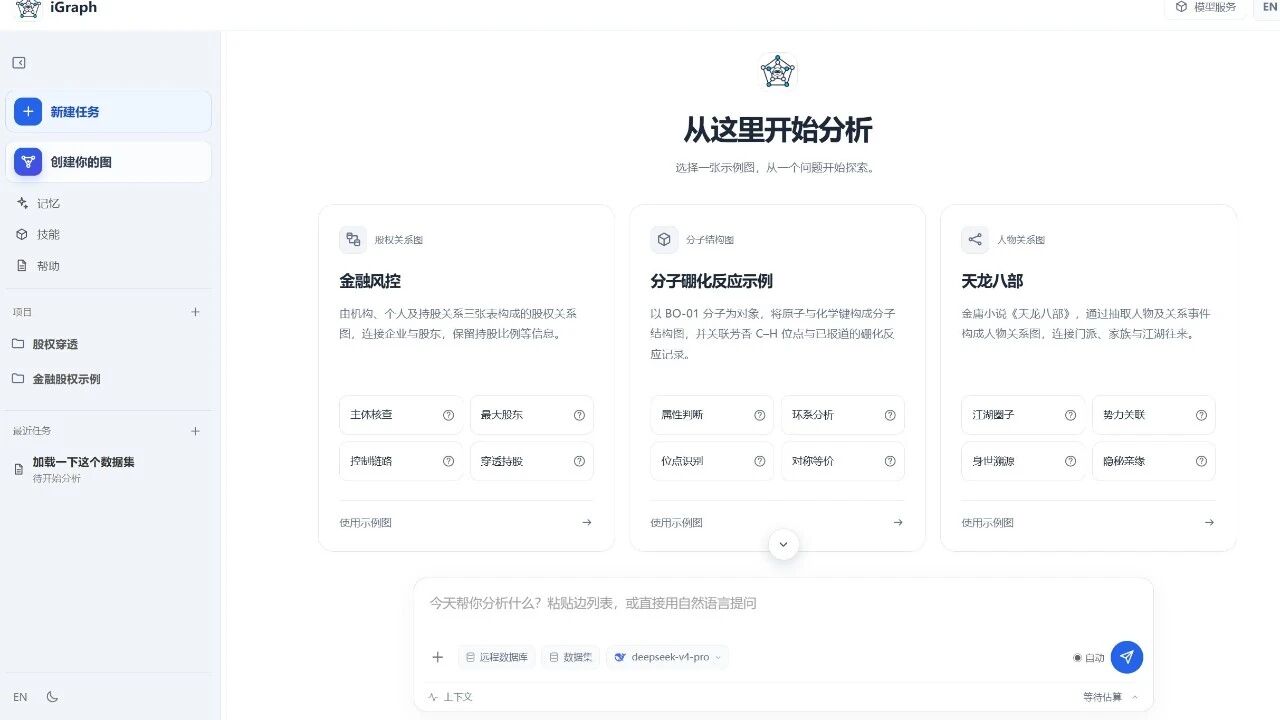
Task: Click the help icon on 控制链路
Action: (448, 461)
